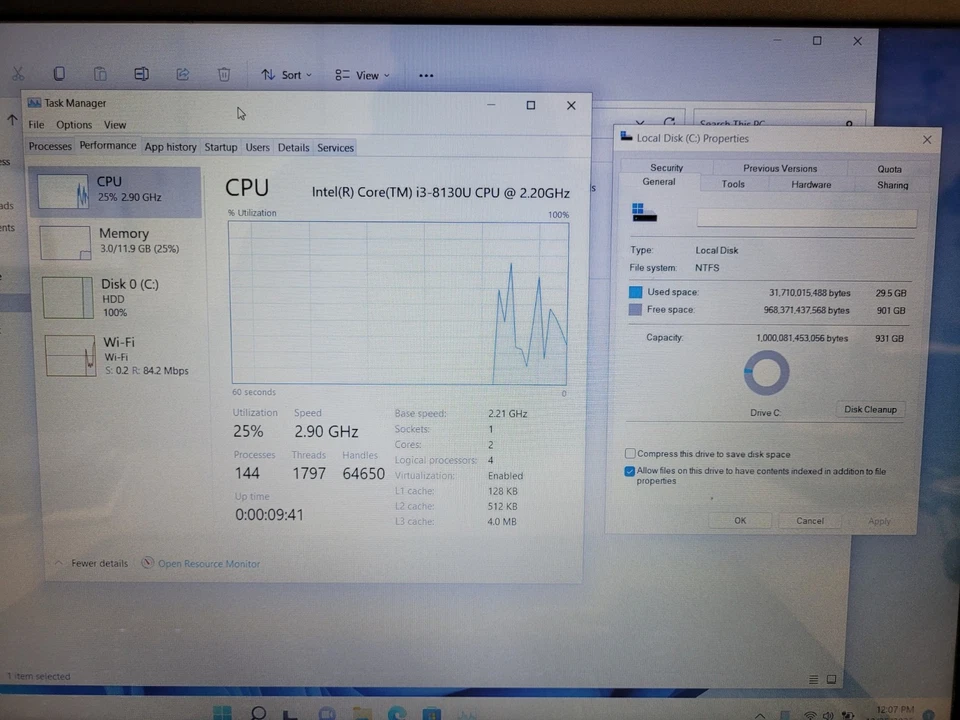
Task: Select the Disk 0 (C:) graph thumbnail
Action: [x=67, y=298]
